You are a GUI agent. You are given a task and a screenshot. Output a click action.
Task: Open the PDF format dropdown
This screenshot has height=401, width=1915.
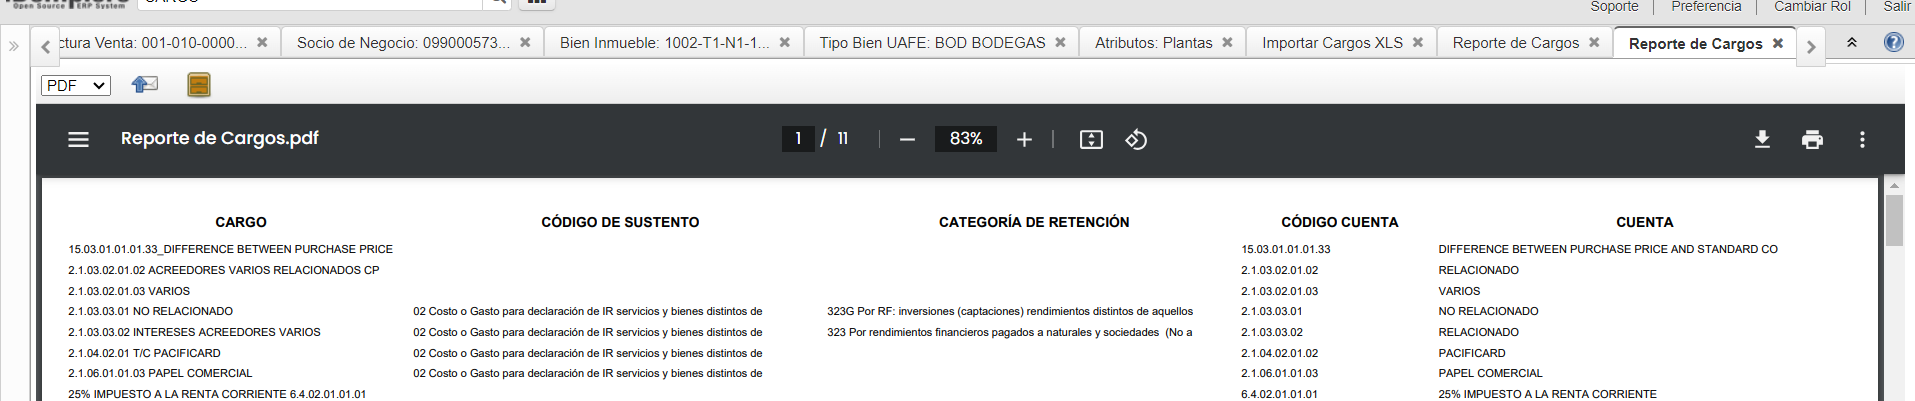[x=76, y=85]
